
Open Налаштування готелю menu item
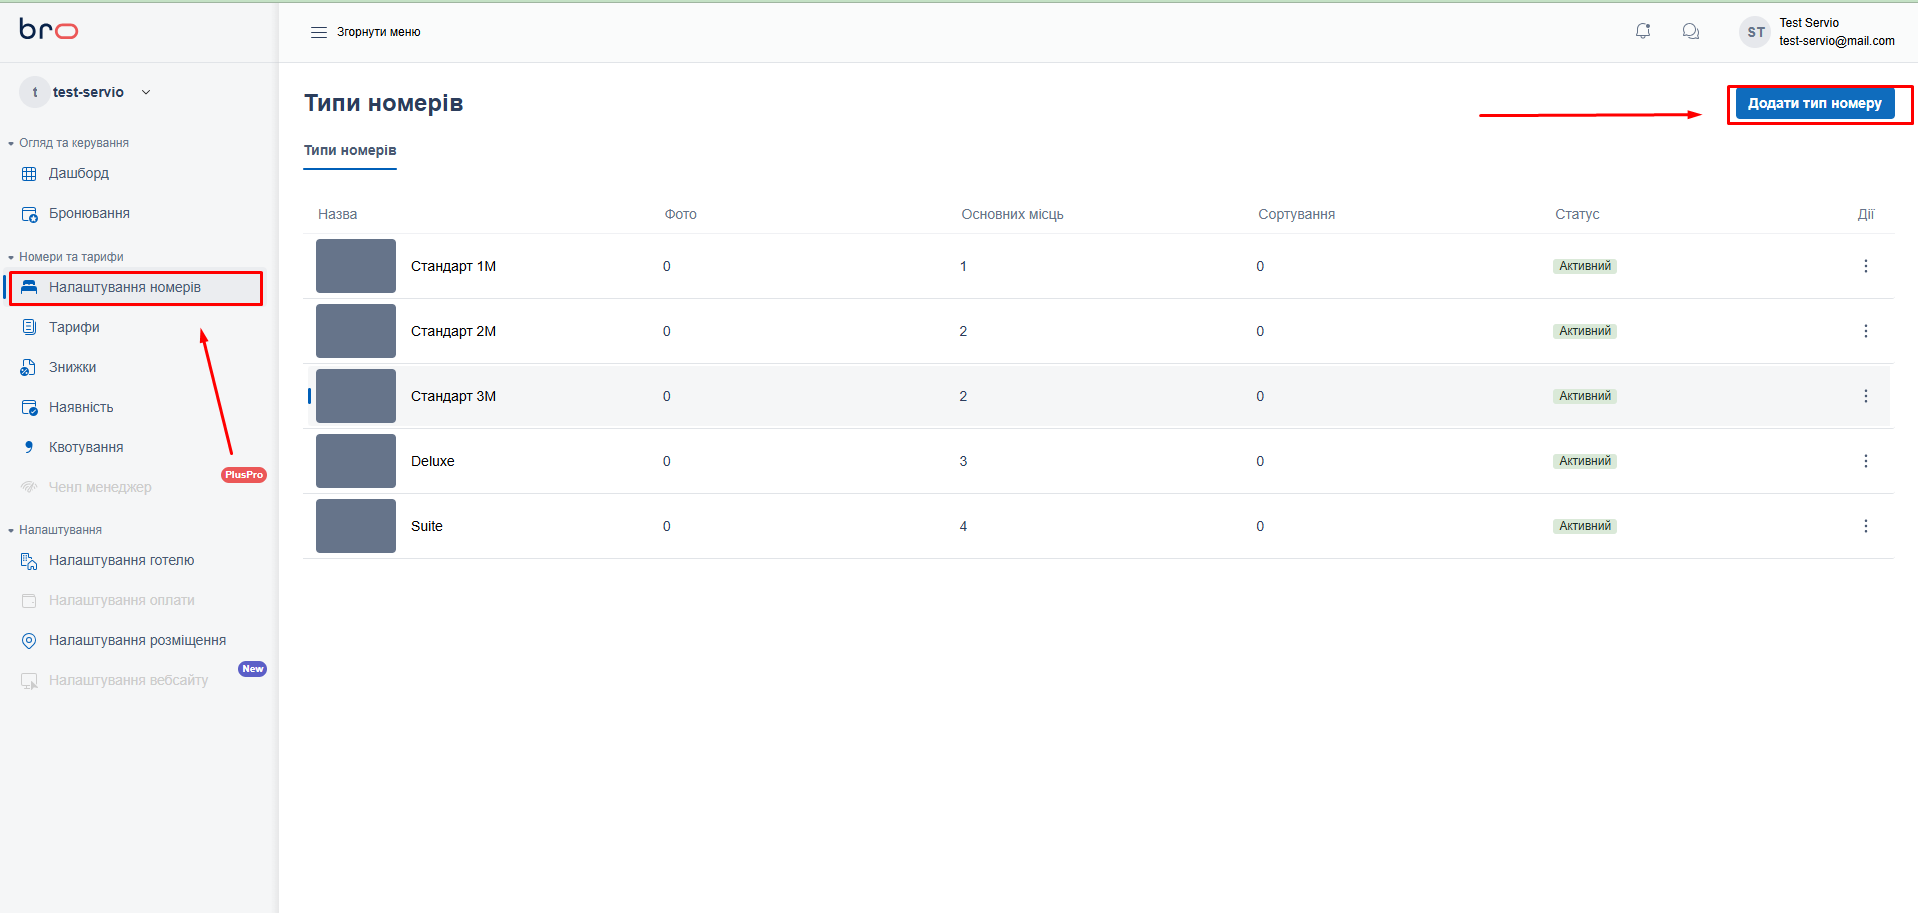pos(121,560)
